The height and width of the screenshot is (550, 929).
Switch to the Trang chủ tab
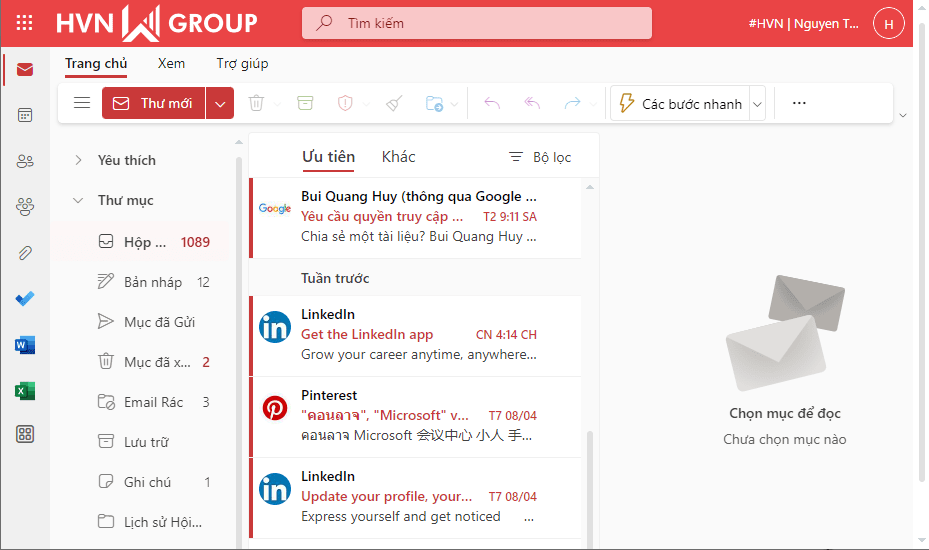pos(96,63)
